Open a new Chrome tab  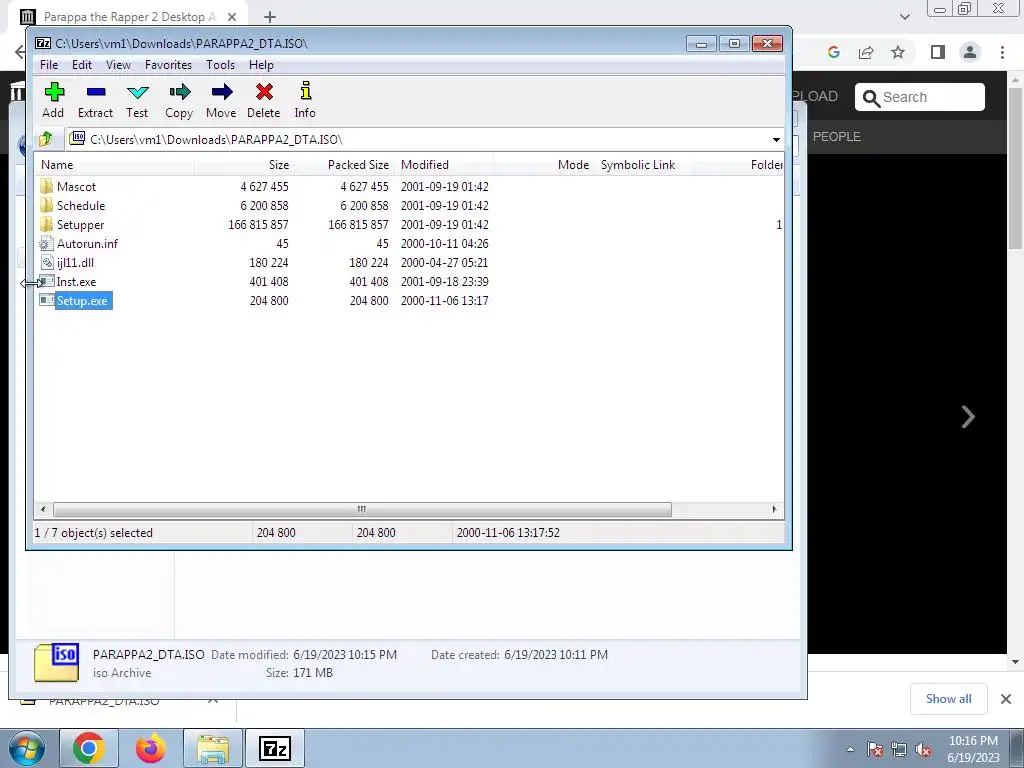270,17
